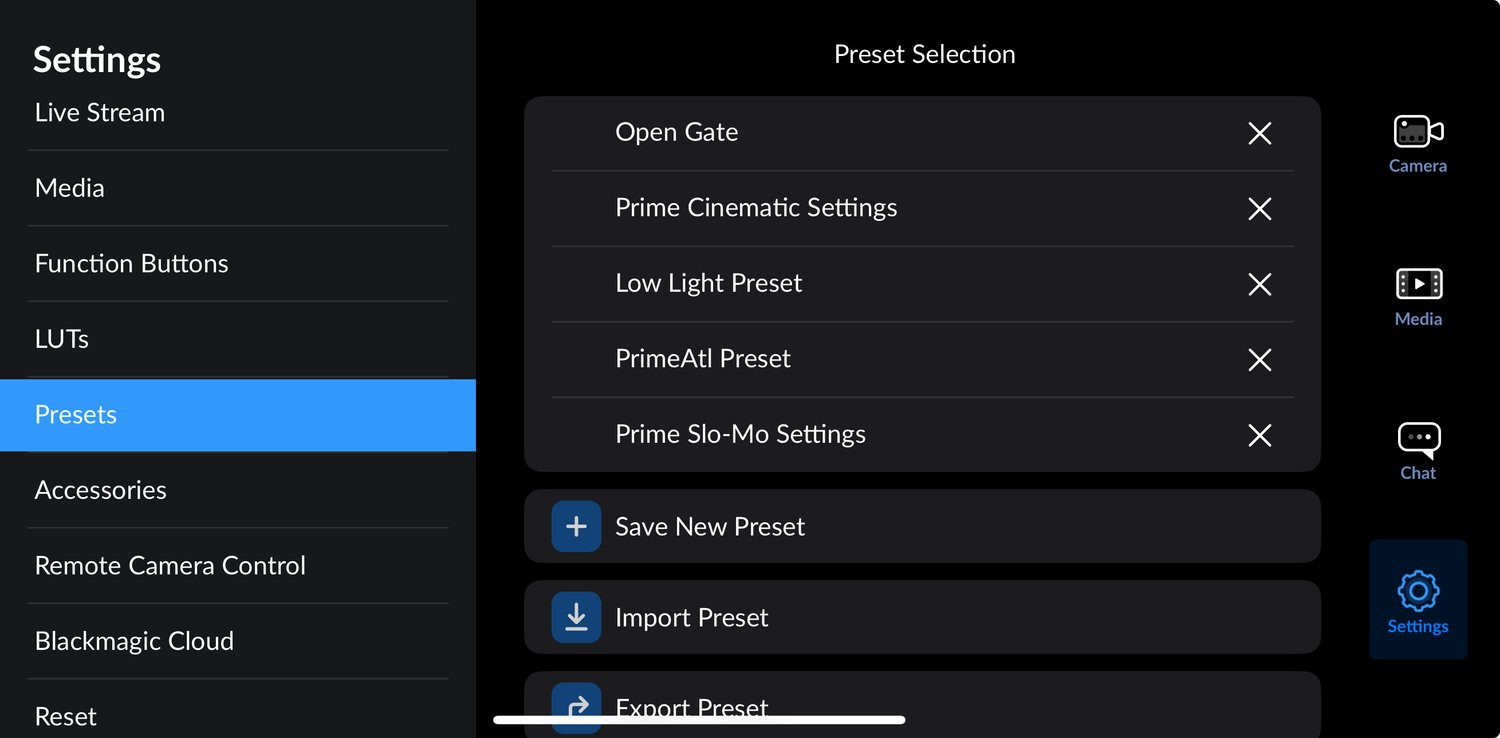The image size is (1500, 738).
Task: Choose the Prime Slo-Mo Settings preset
Action: click(x=740, y=435)
